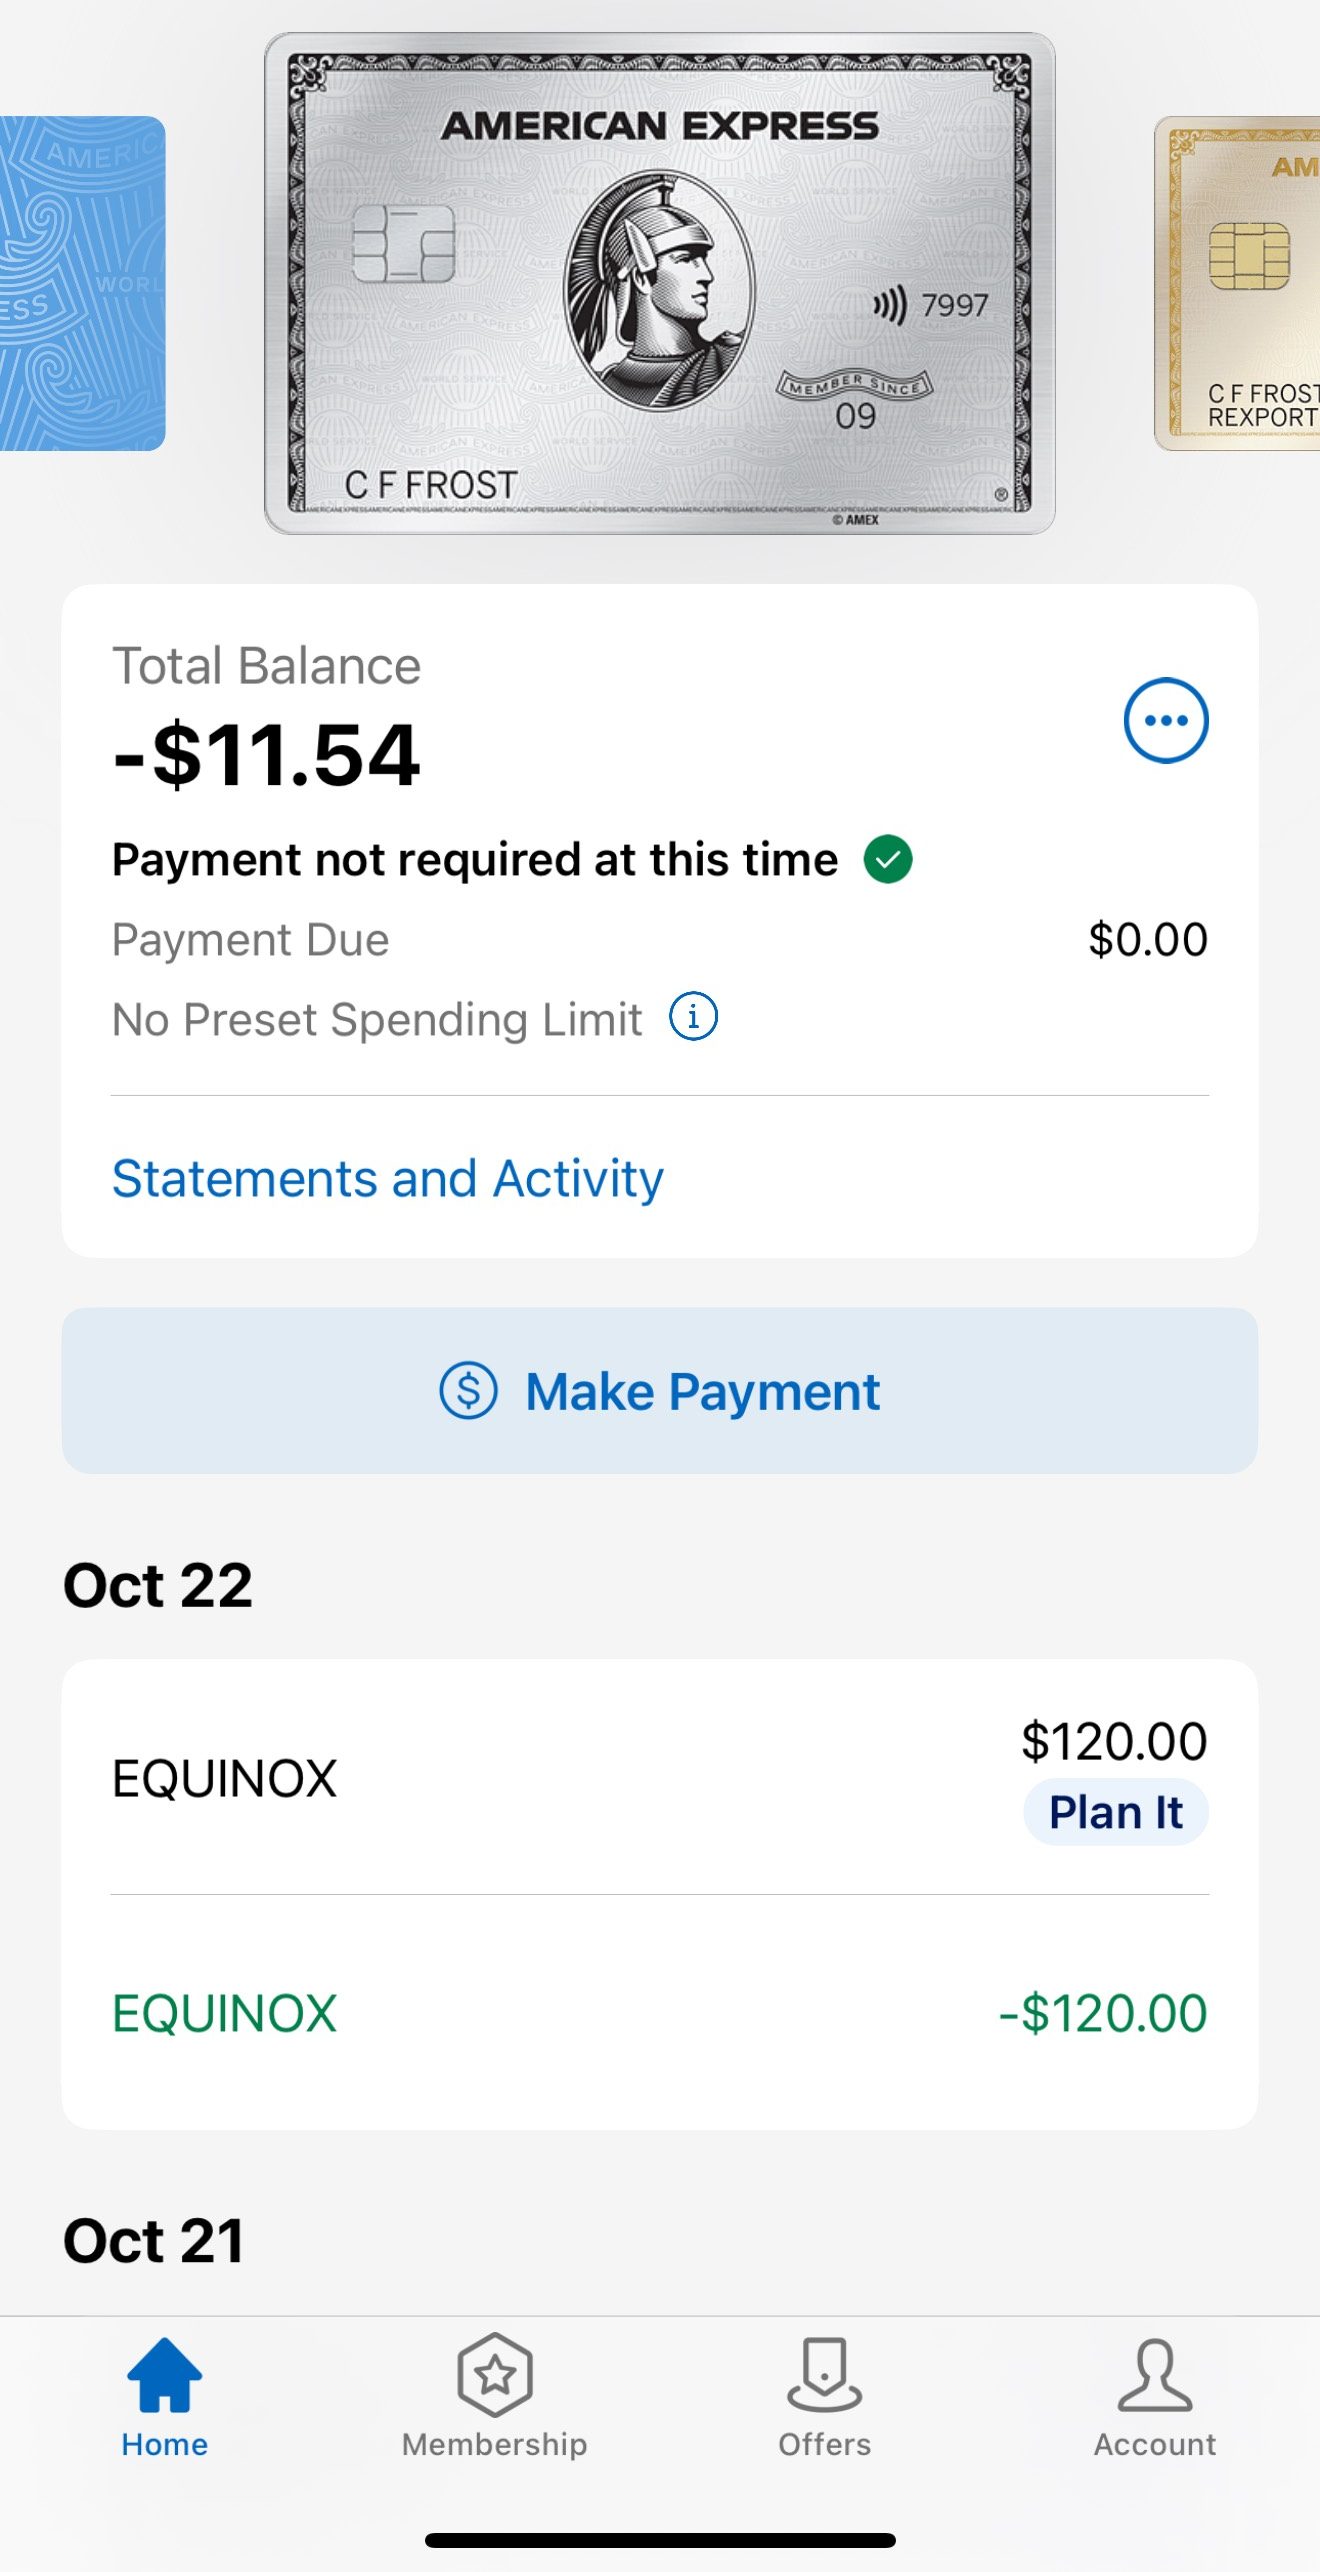Image resolution: width=1320 pixels, height=2572 pixels.
Task: Open the Membership star badge icon
Action: pos(494,2374)
